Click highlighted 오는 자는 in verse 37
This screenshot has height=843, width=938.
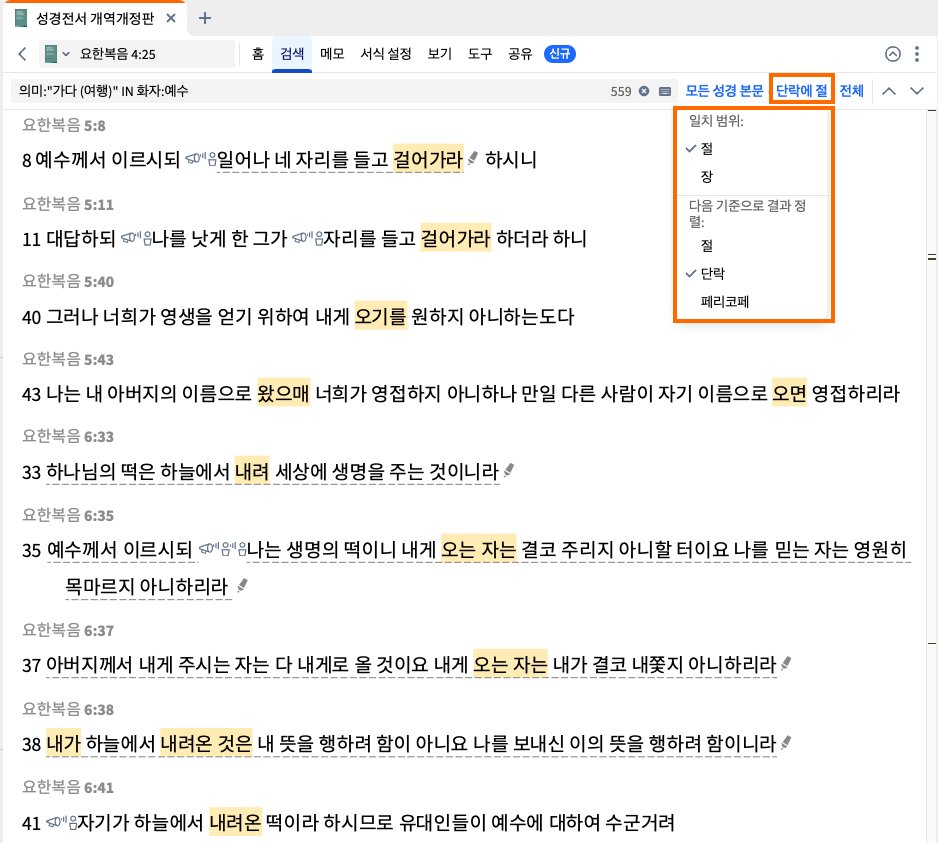point(510,664)
